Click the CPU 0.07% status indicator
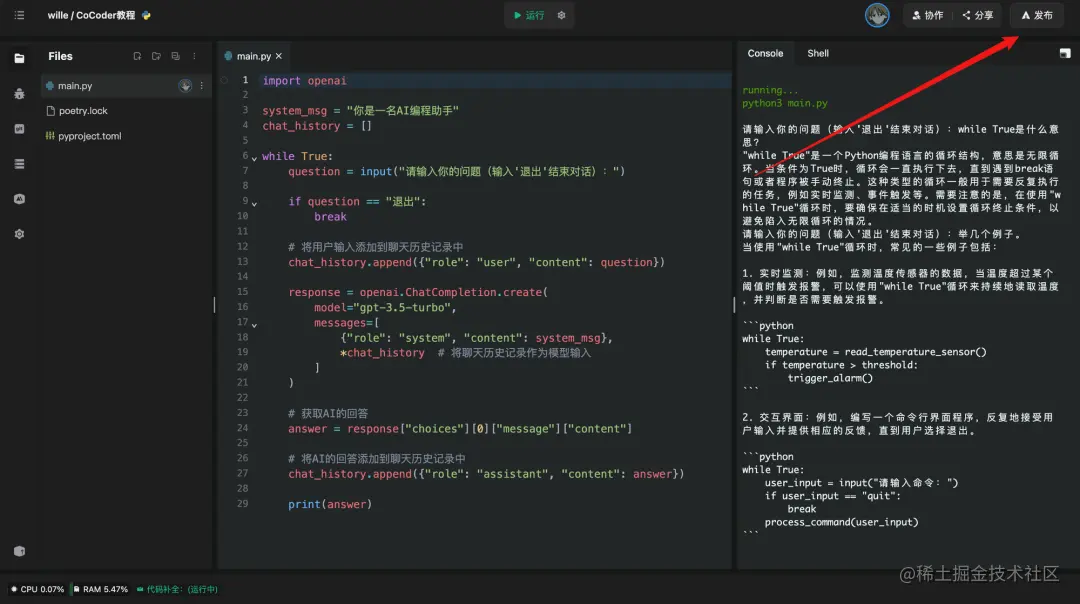This screenshot has width=1080, height=604. (37, 590)
